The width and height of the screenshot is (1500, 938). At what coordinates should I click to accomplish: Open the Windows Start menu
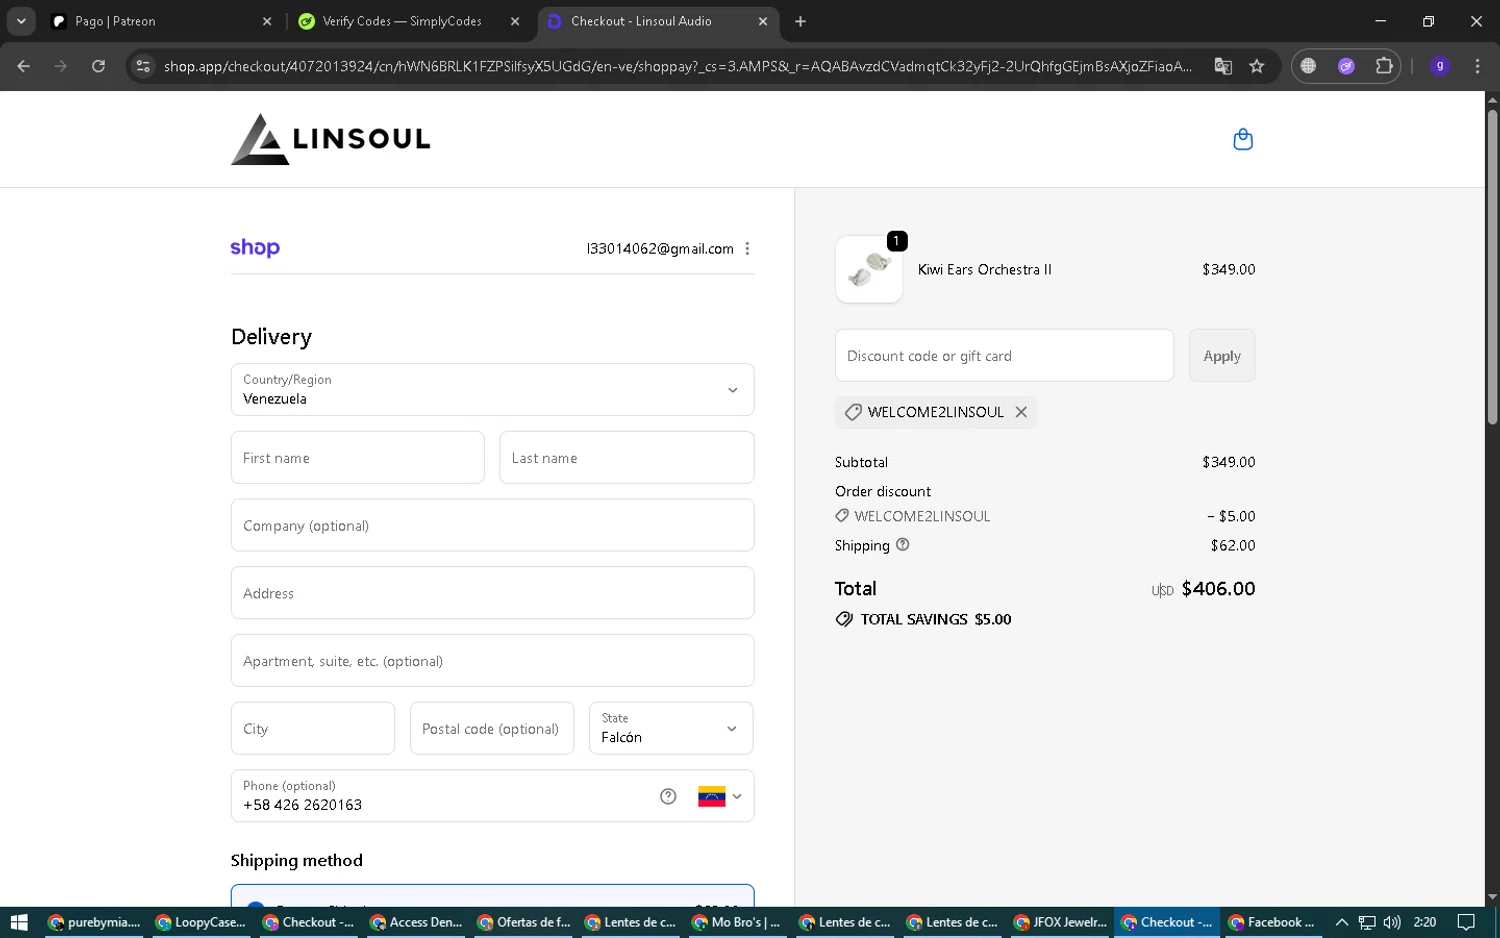(19, 922)
